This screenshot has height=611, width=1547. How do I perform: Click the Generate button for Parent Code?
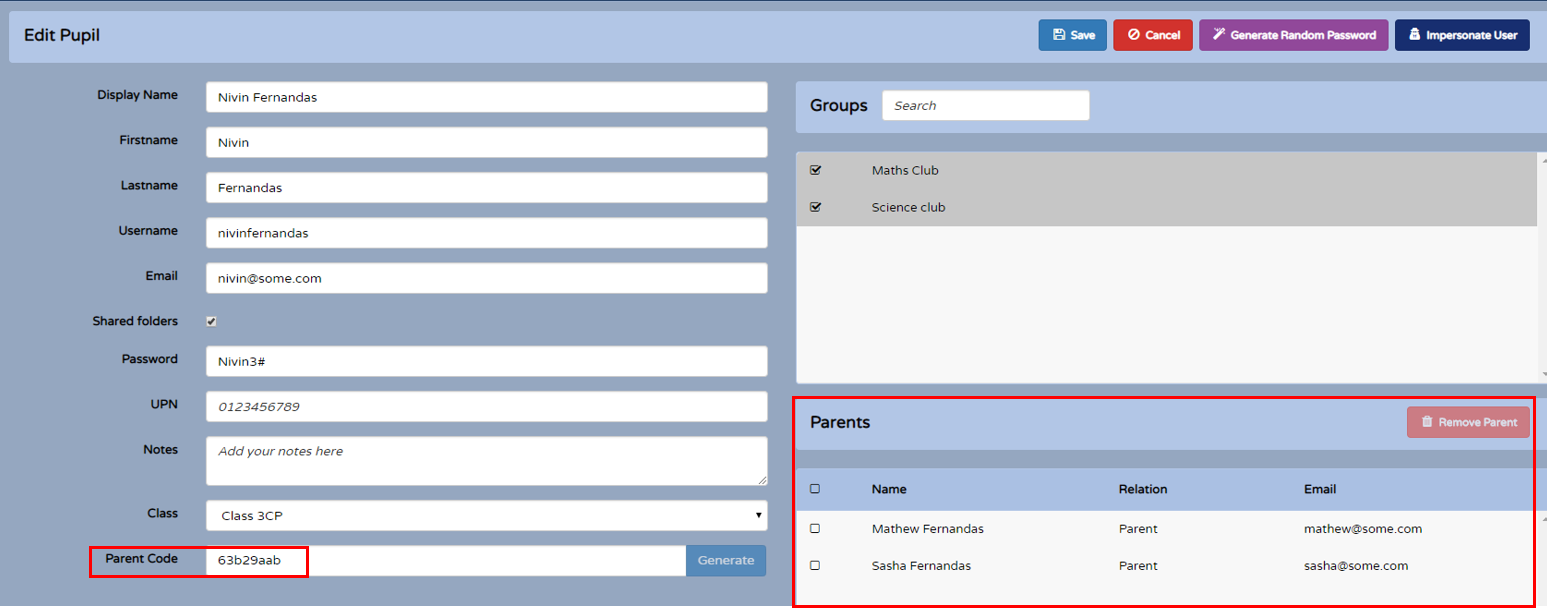[x=726, y=560]
